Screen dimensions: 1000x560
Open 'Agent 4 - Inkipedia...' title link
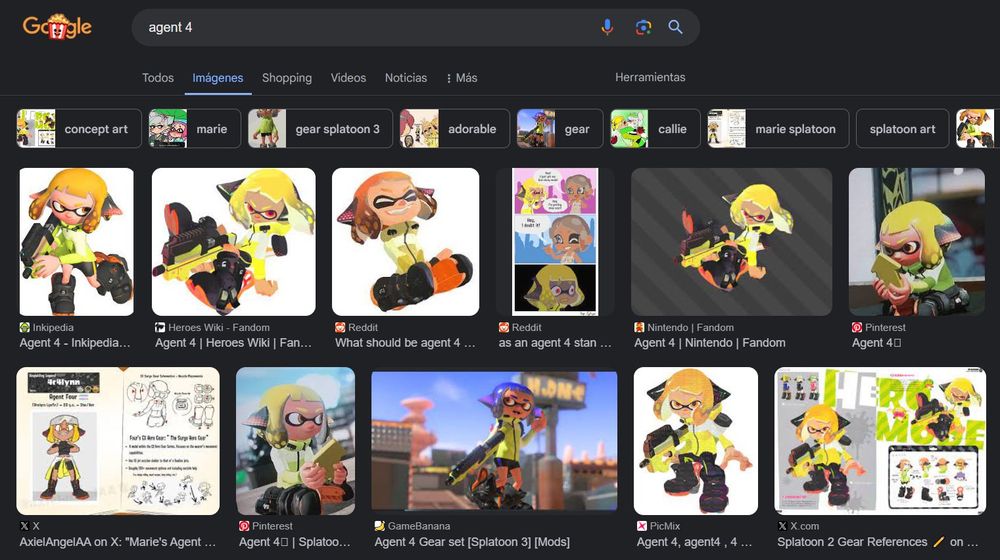click(75, 343)
